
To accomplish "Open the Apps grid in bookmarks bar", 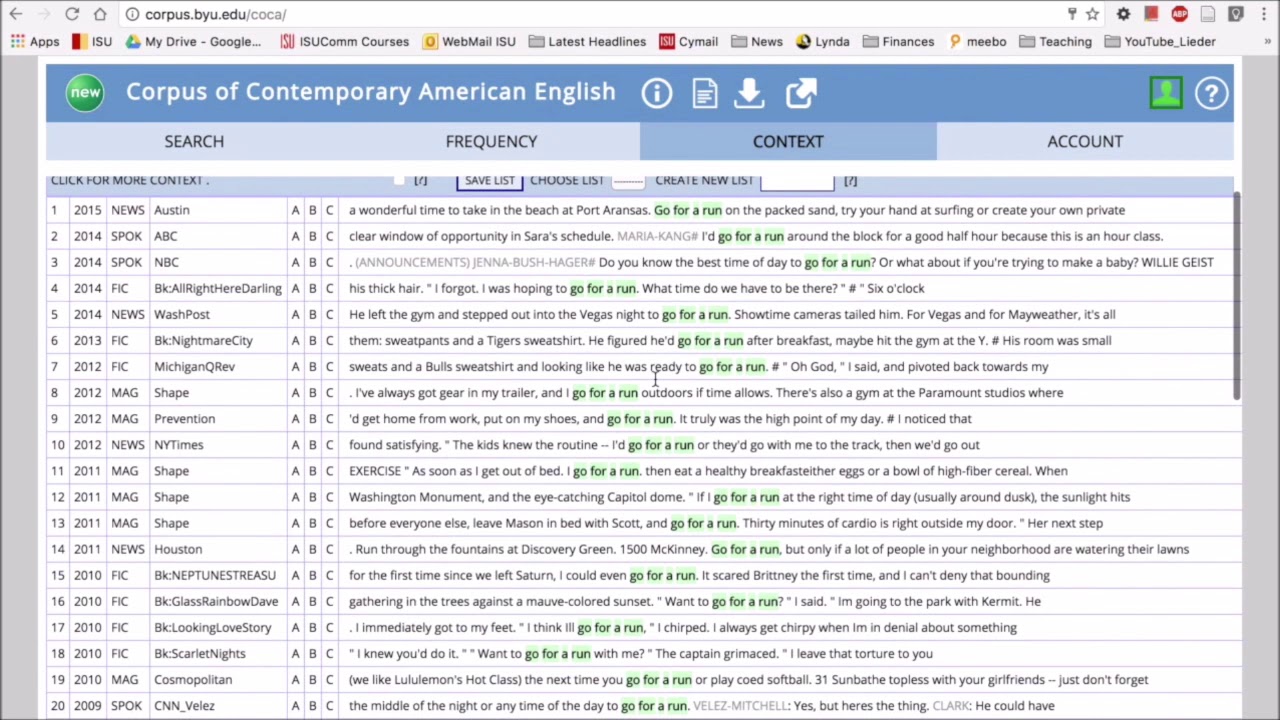I will [x=36, y=42].
